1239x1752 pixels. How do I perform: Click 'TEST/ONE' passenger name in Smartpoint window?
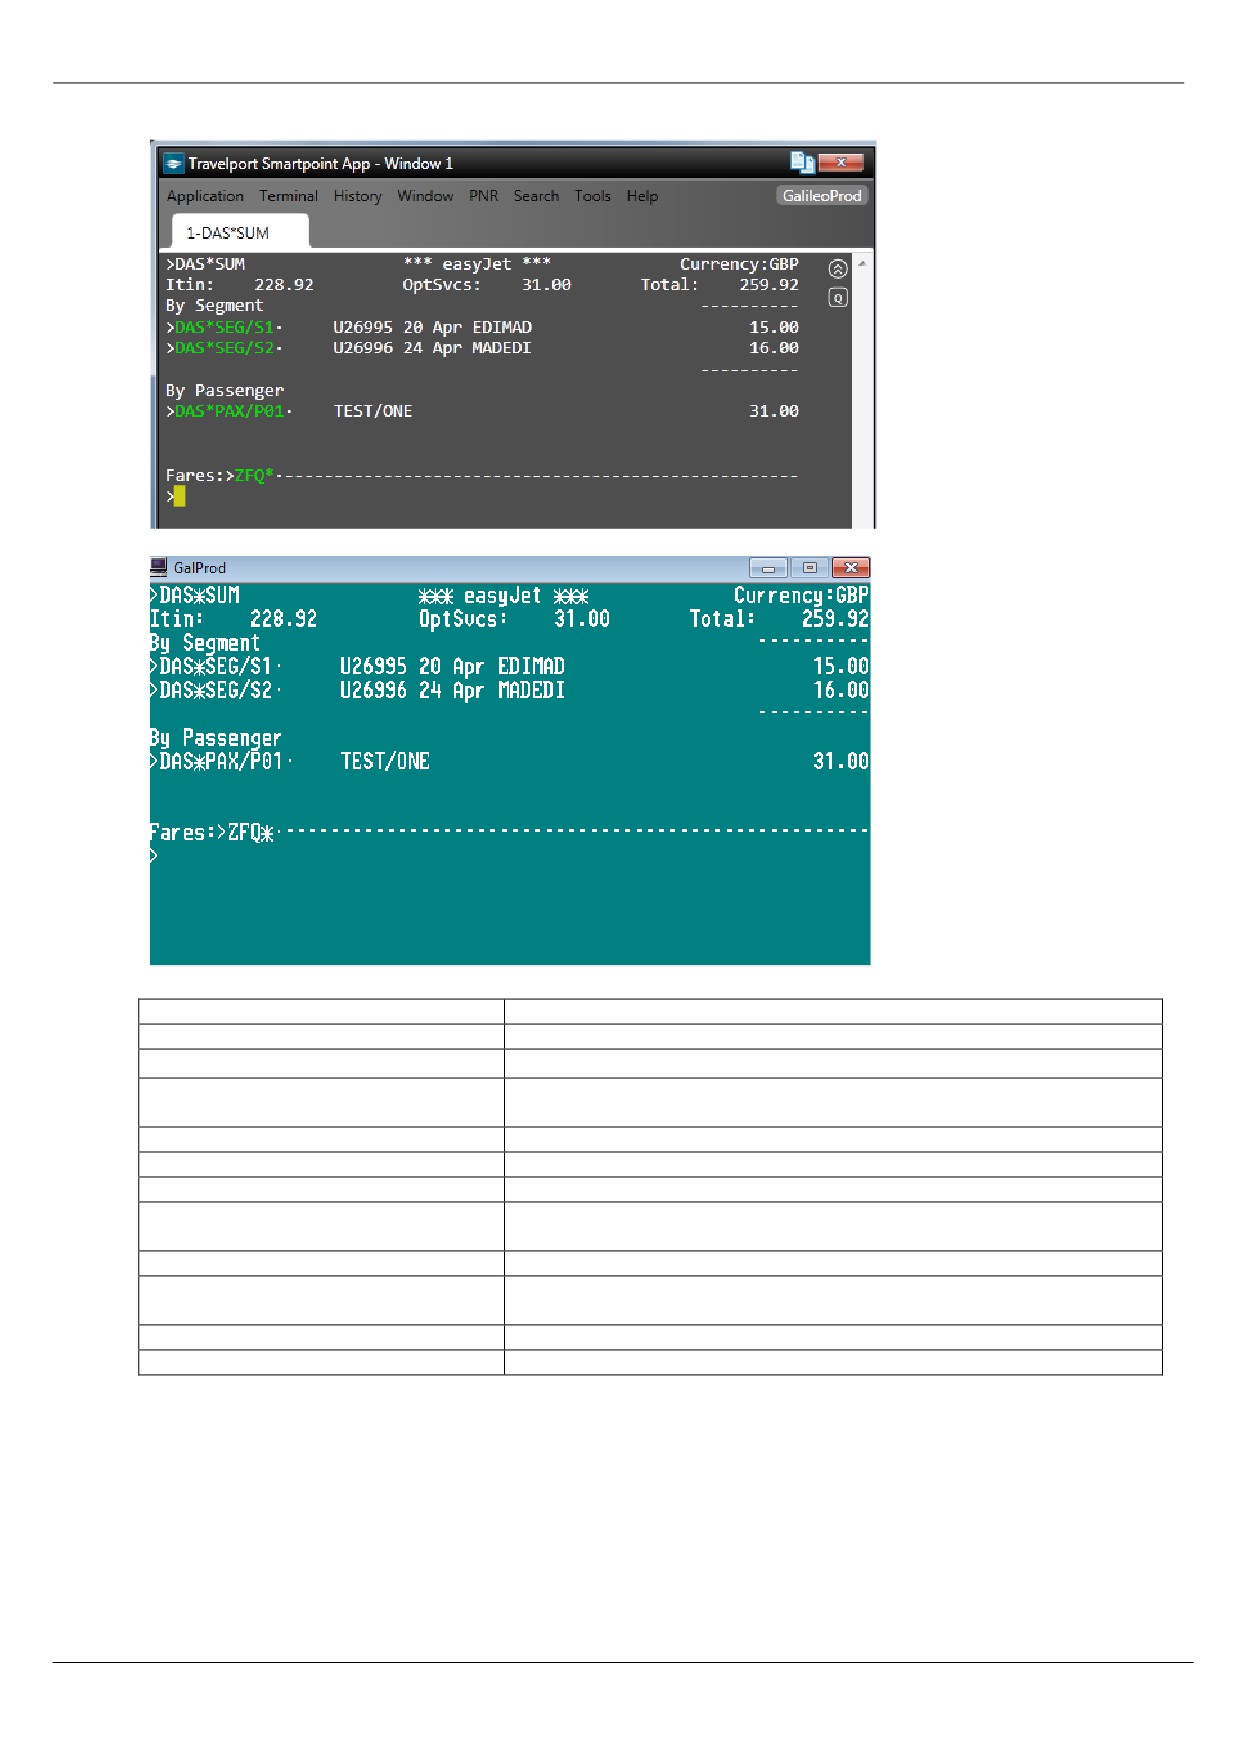[x=373, y=411]
